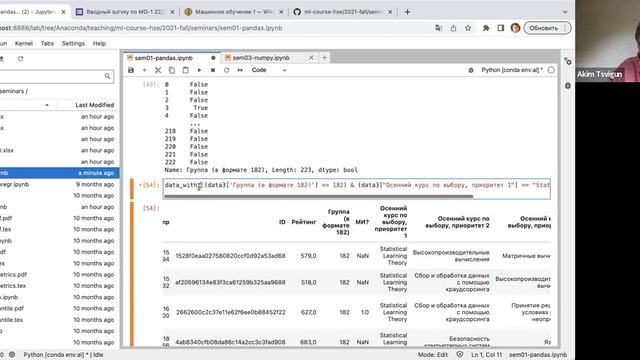Open the Chrome profile avatar

coord(515,28)
